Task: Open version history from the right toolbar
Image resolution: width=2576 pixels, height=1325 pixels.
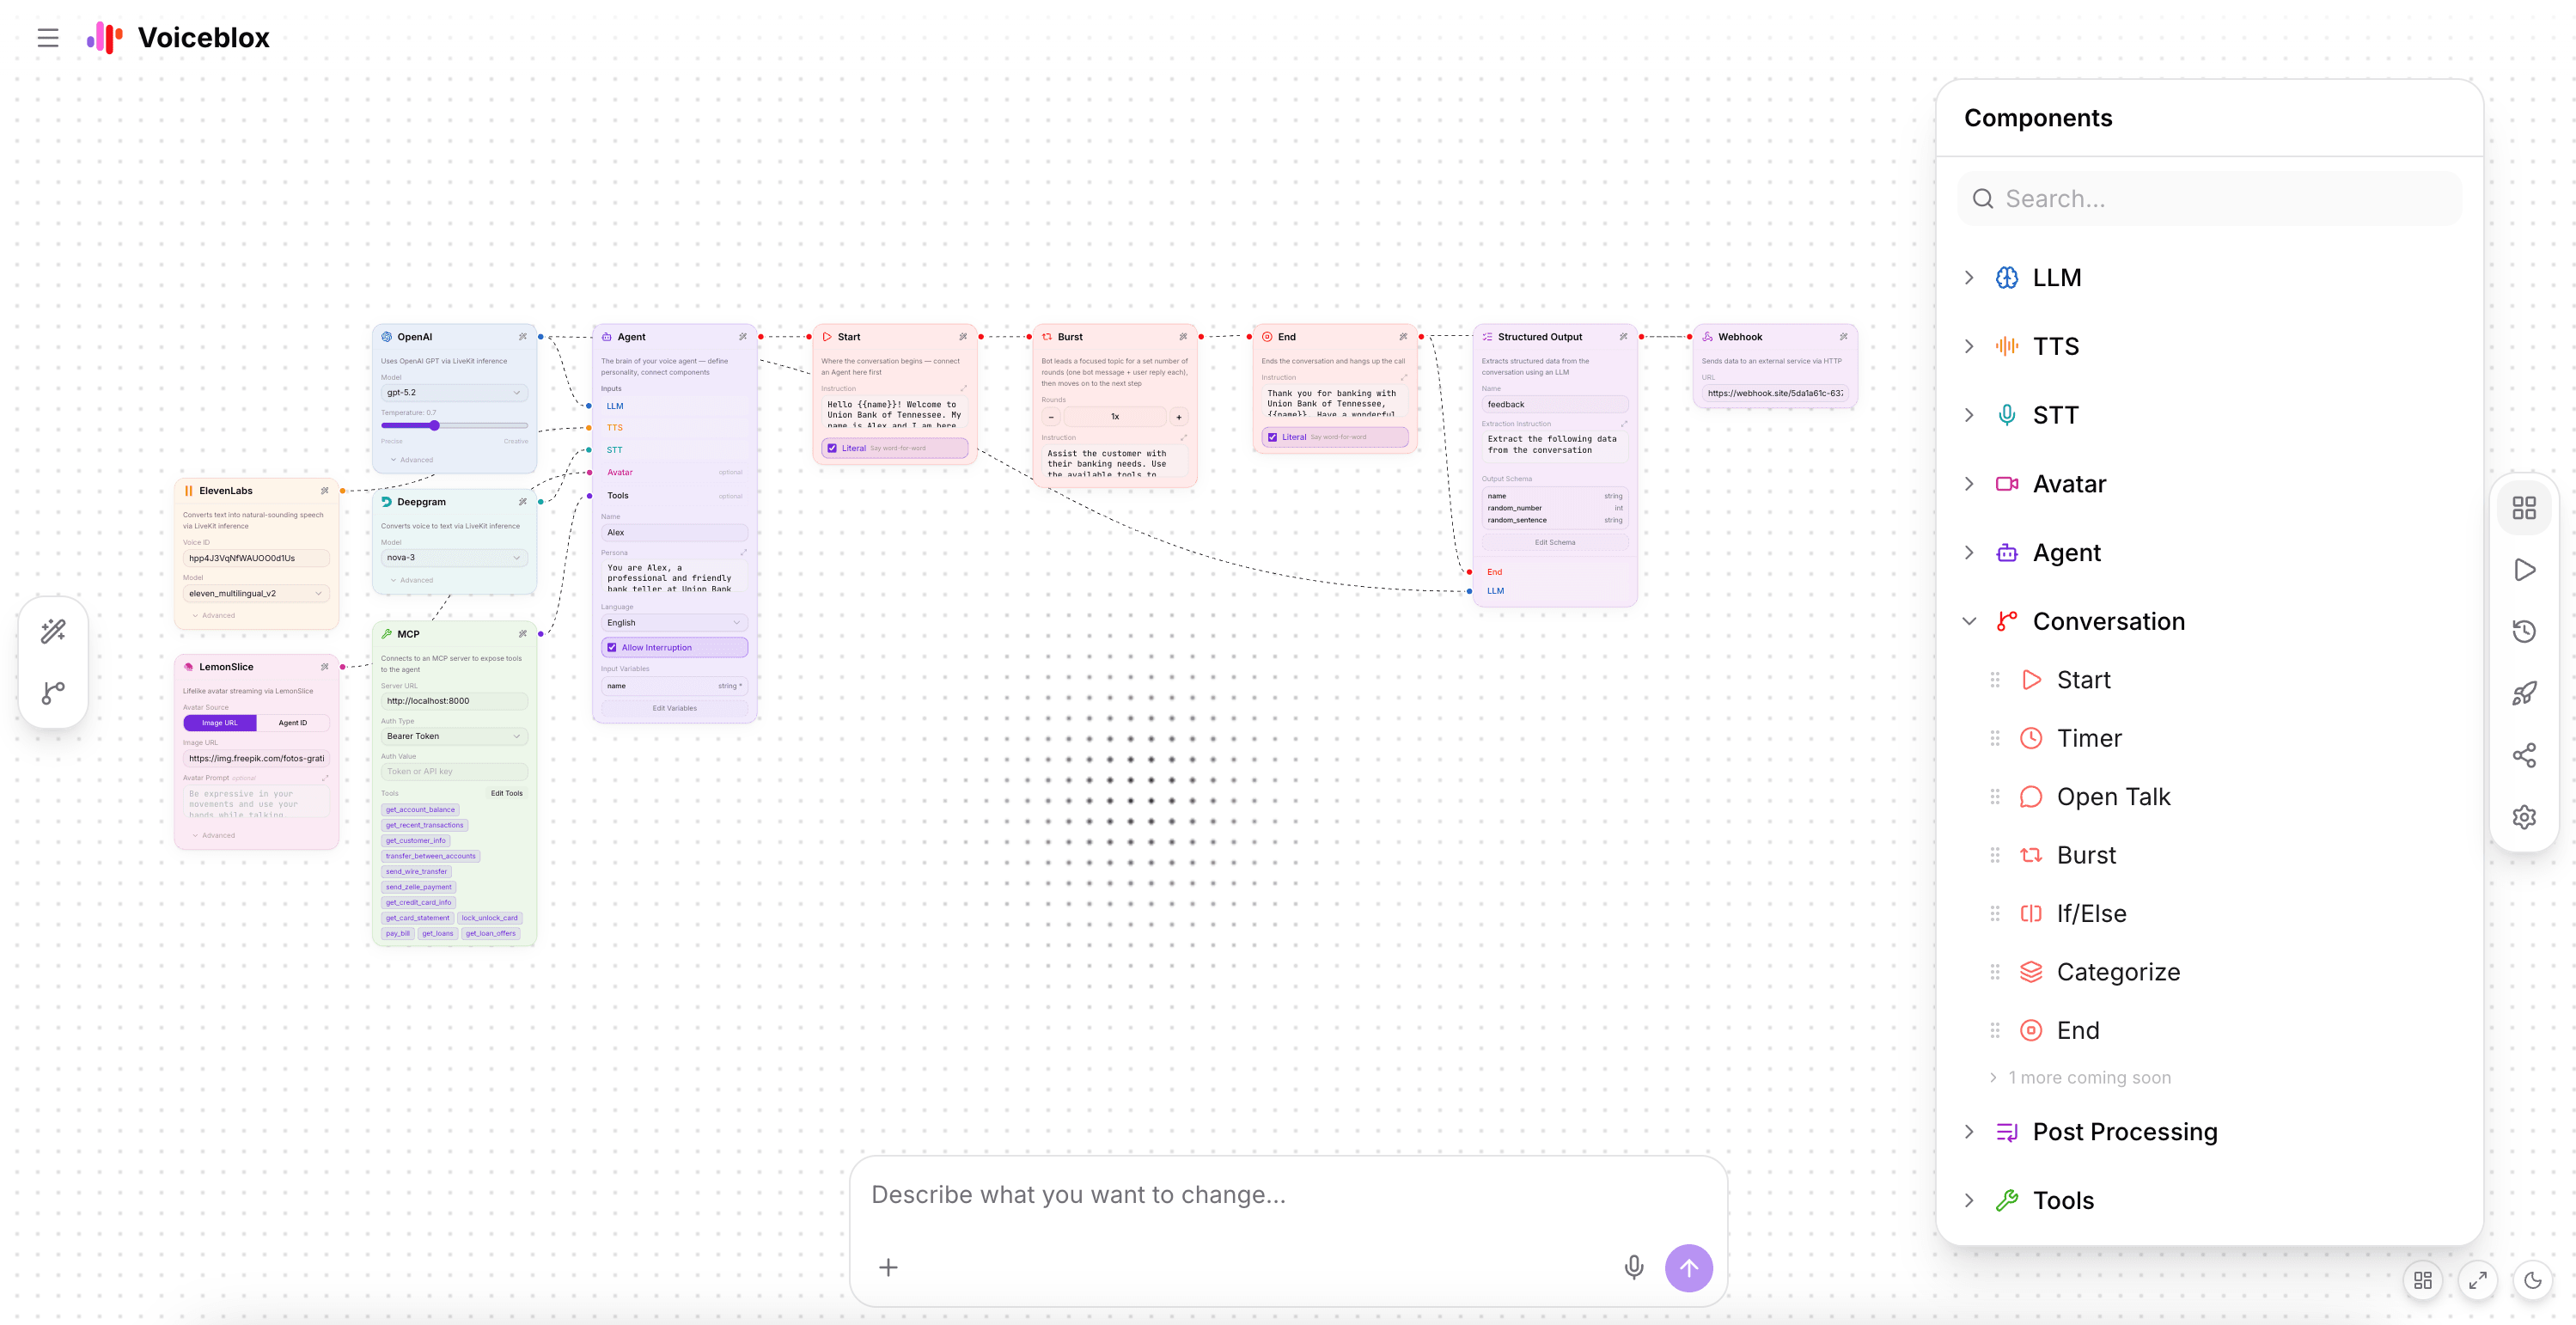Action: coord(2525,631)
